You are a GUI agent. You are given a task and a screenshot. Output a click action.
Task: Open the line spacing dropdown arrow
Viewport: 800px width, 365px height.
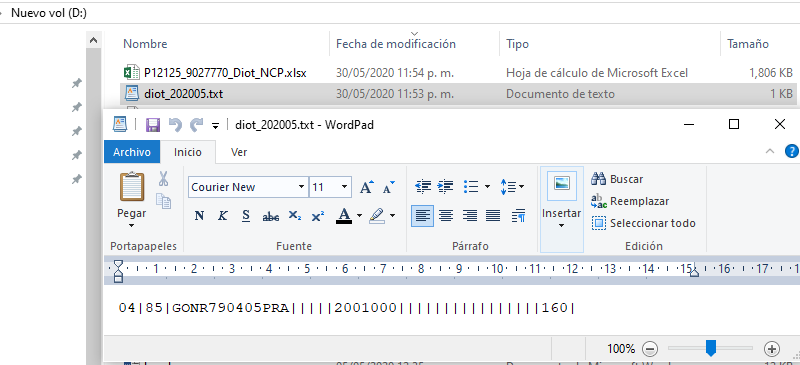(521, 187)
